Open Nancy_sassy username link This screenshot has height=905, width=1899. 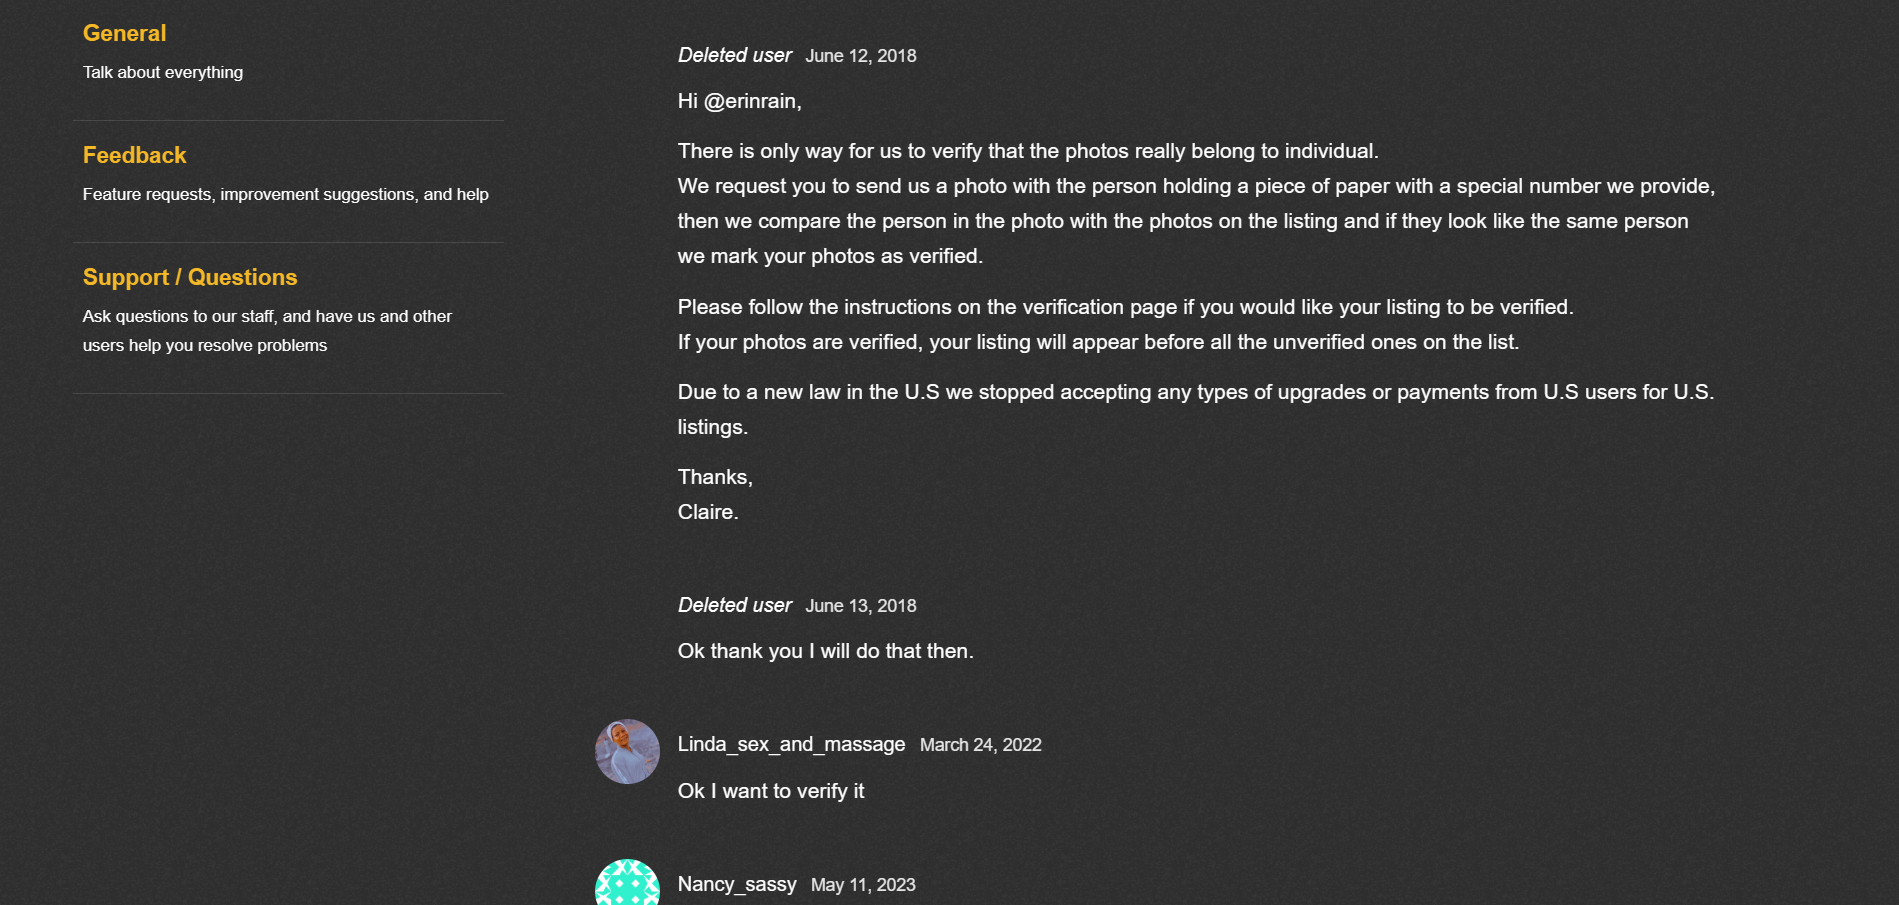pos(737,884)
